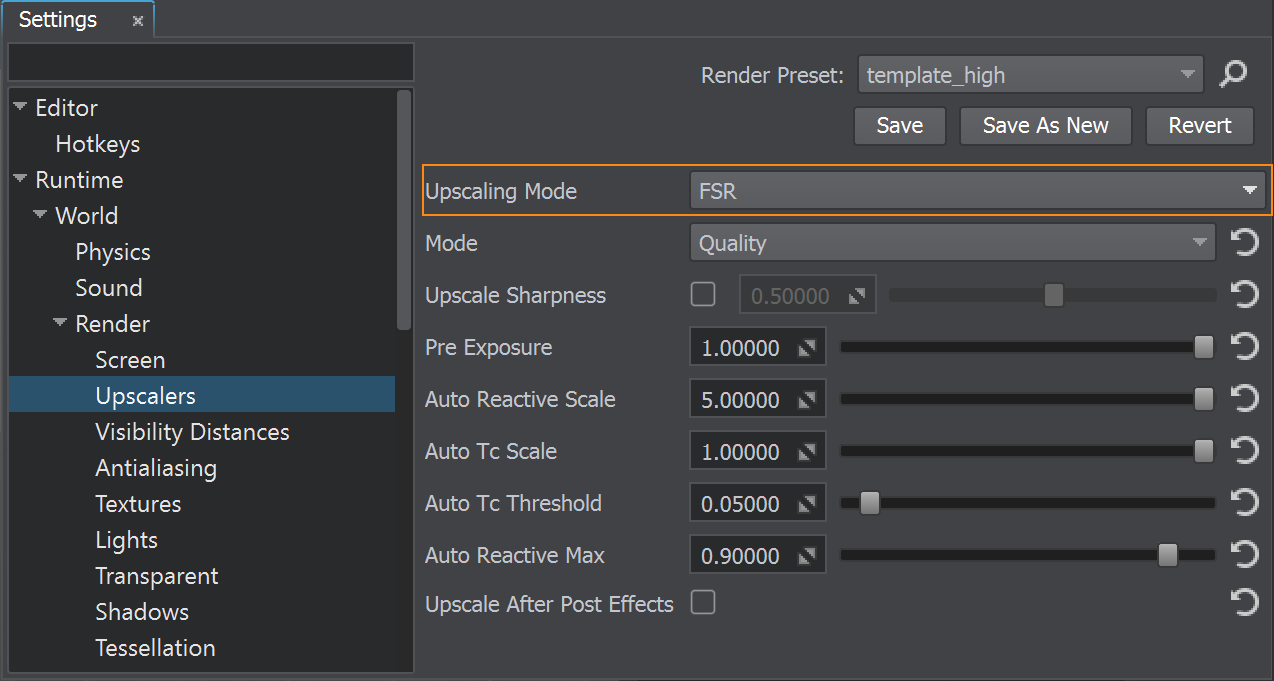This screenshot has height=681, width=1274.
Task: Open Shadows settings
Action: (142, 612)
